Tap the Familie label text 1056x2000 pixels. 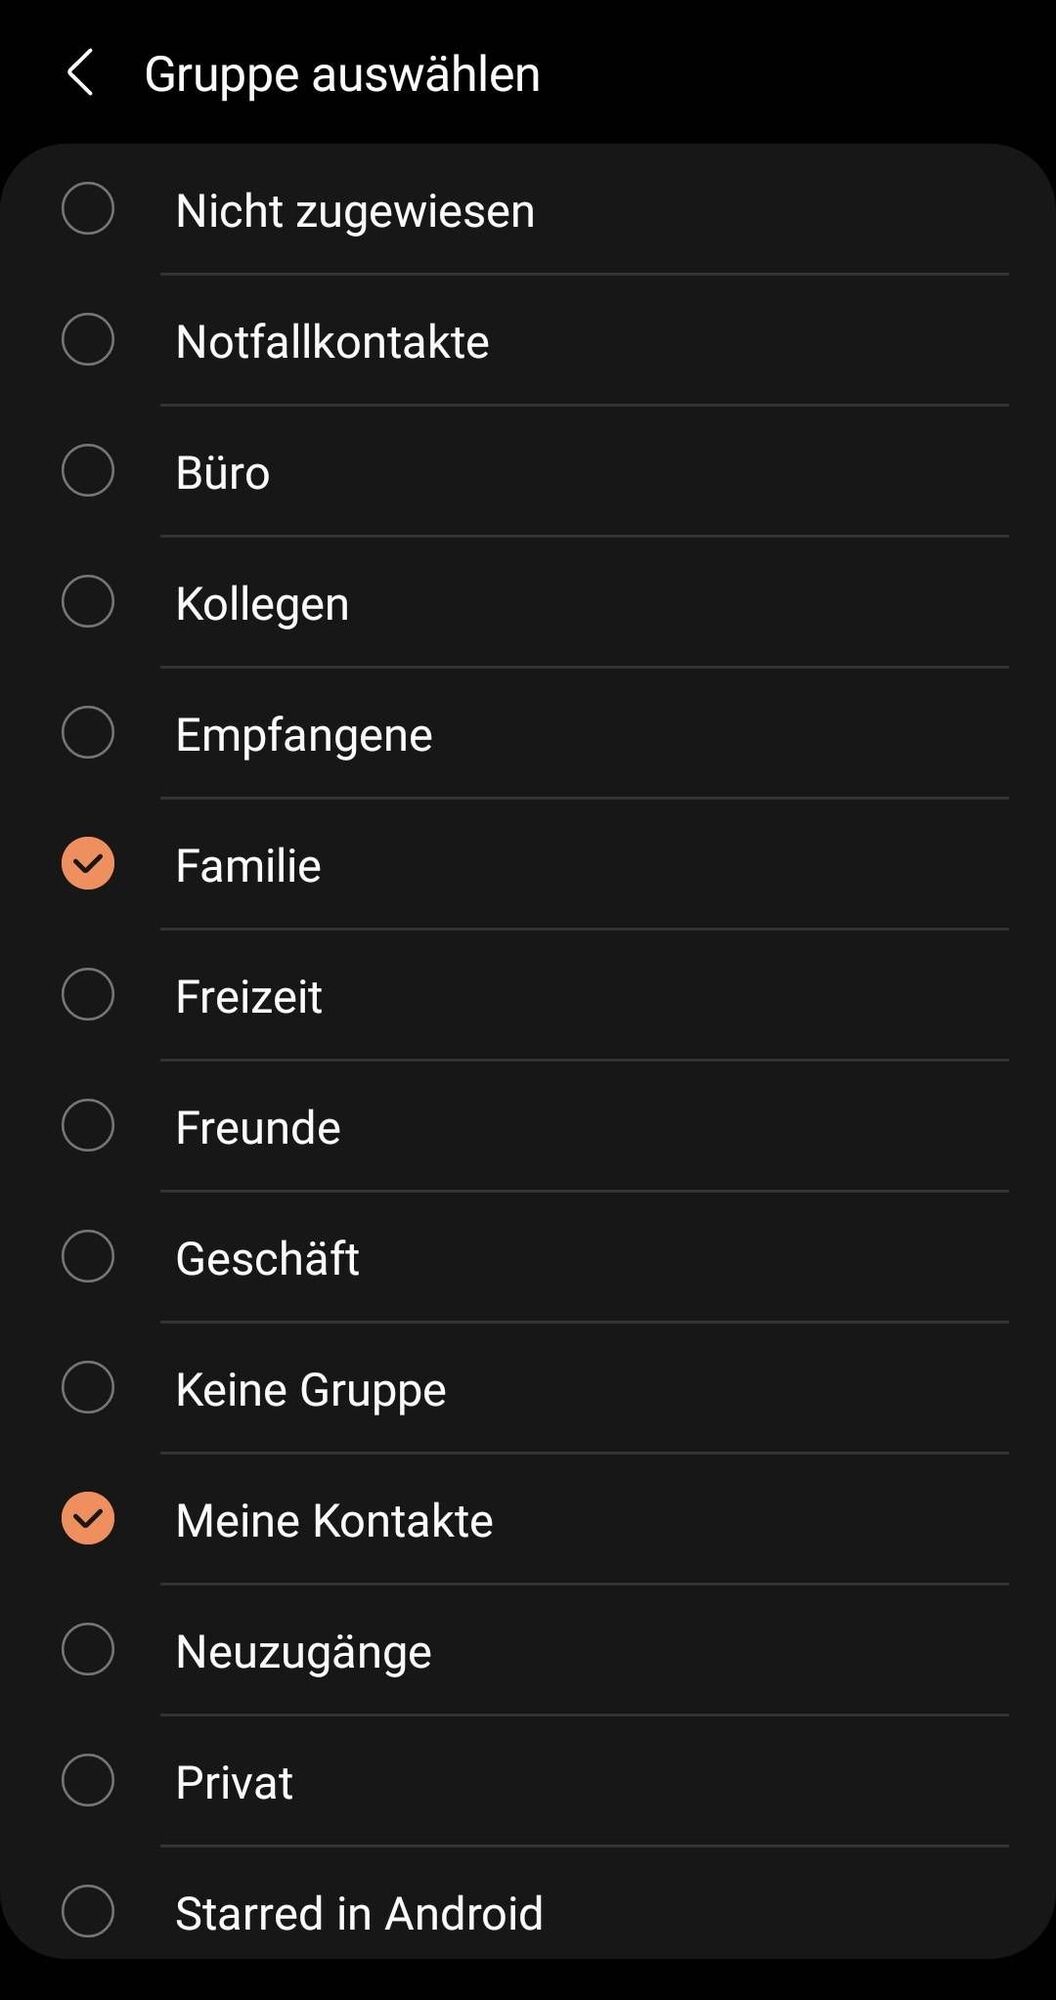[x=248, y=865]
